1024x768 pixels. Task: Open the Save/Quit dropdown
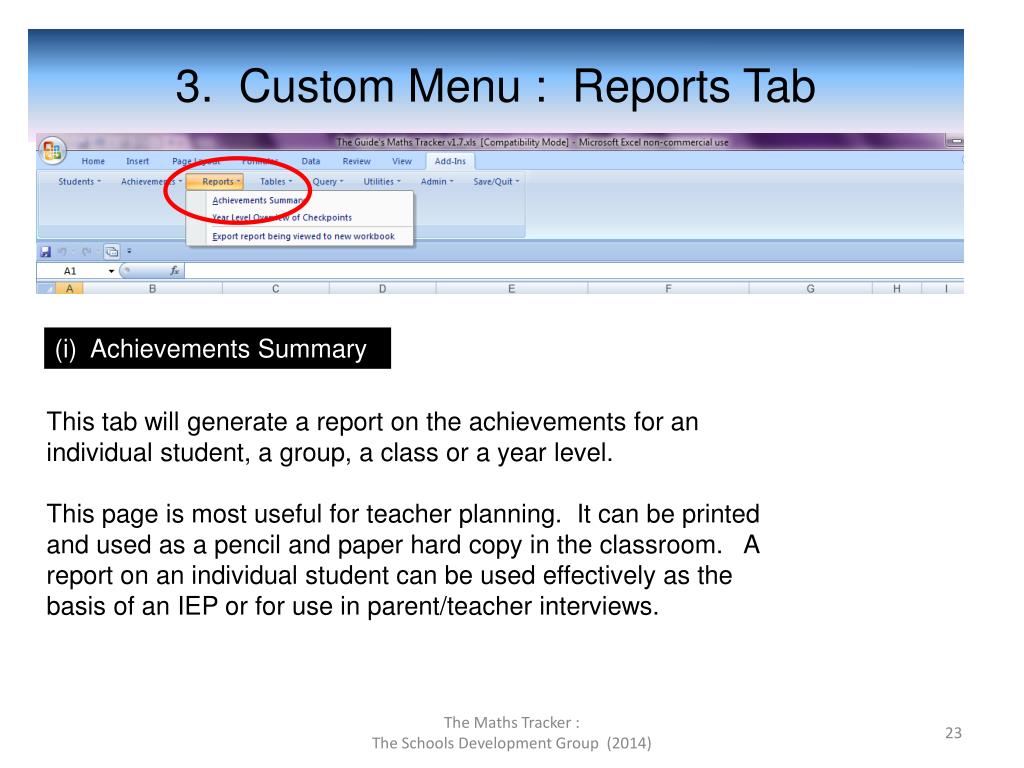click(x=496, y=182)
